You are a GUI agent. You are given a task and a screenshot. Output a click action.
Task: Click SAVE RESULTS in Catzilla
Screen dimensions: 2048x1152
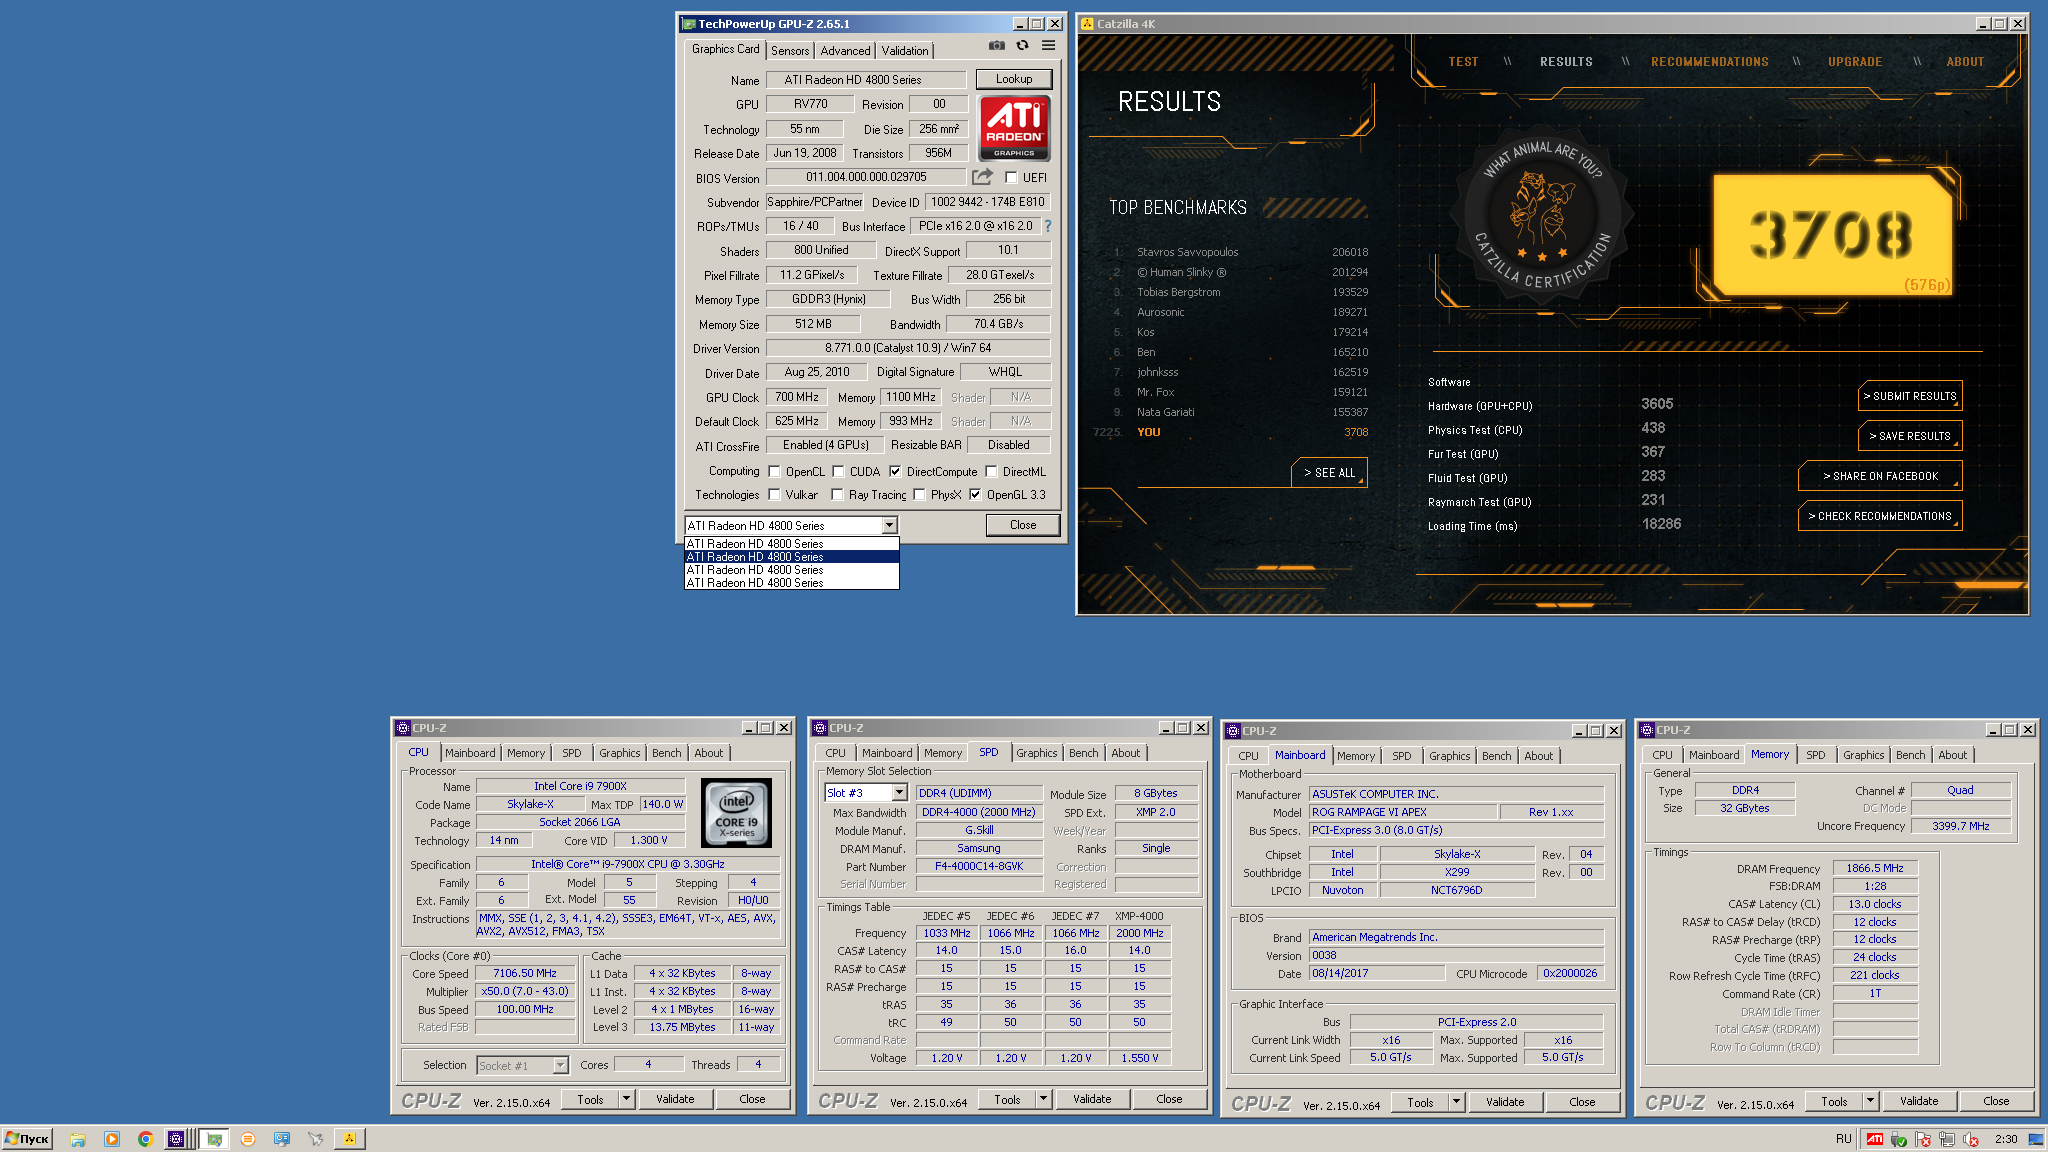click(x=1910, y=436)
